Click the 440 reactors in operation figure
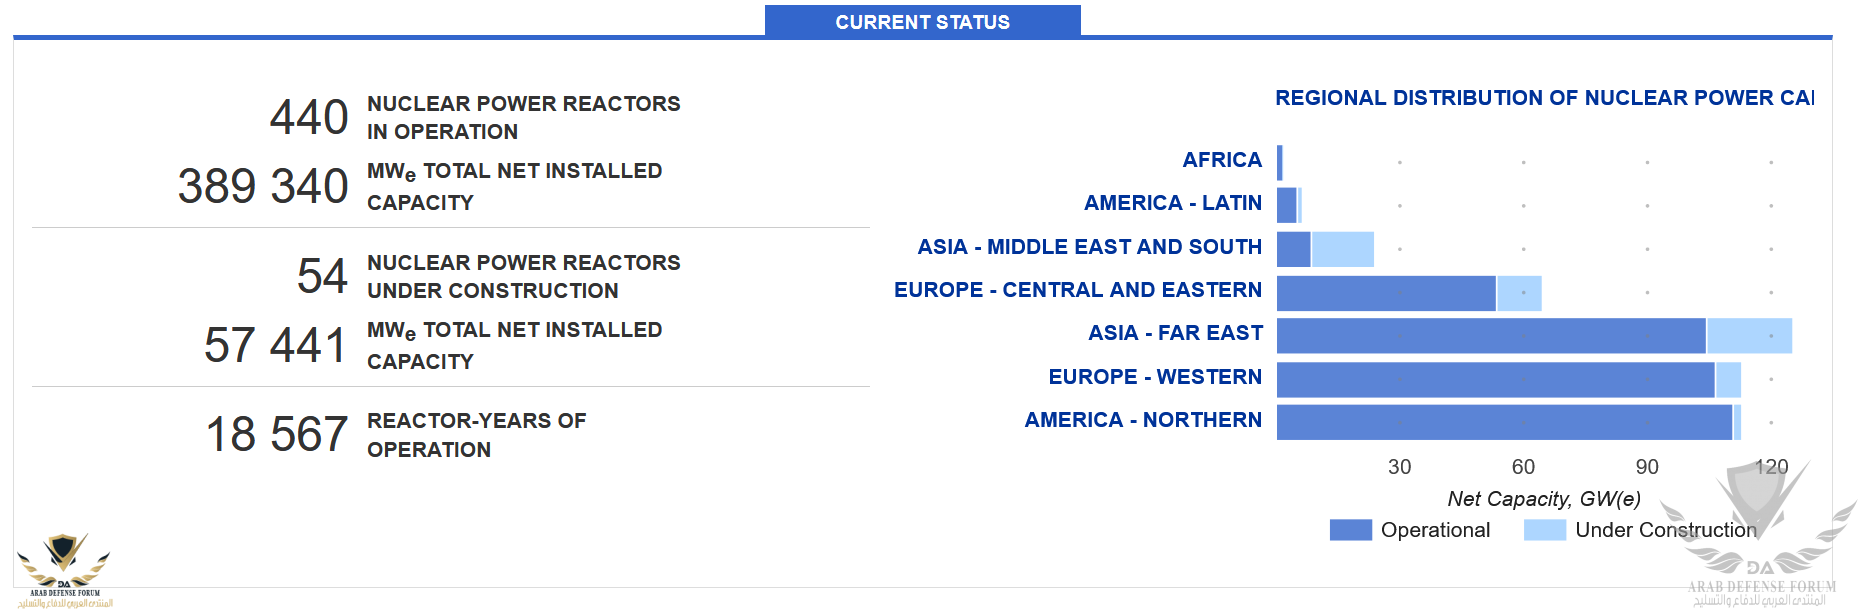1858x611 pixels. coord(309,117)
